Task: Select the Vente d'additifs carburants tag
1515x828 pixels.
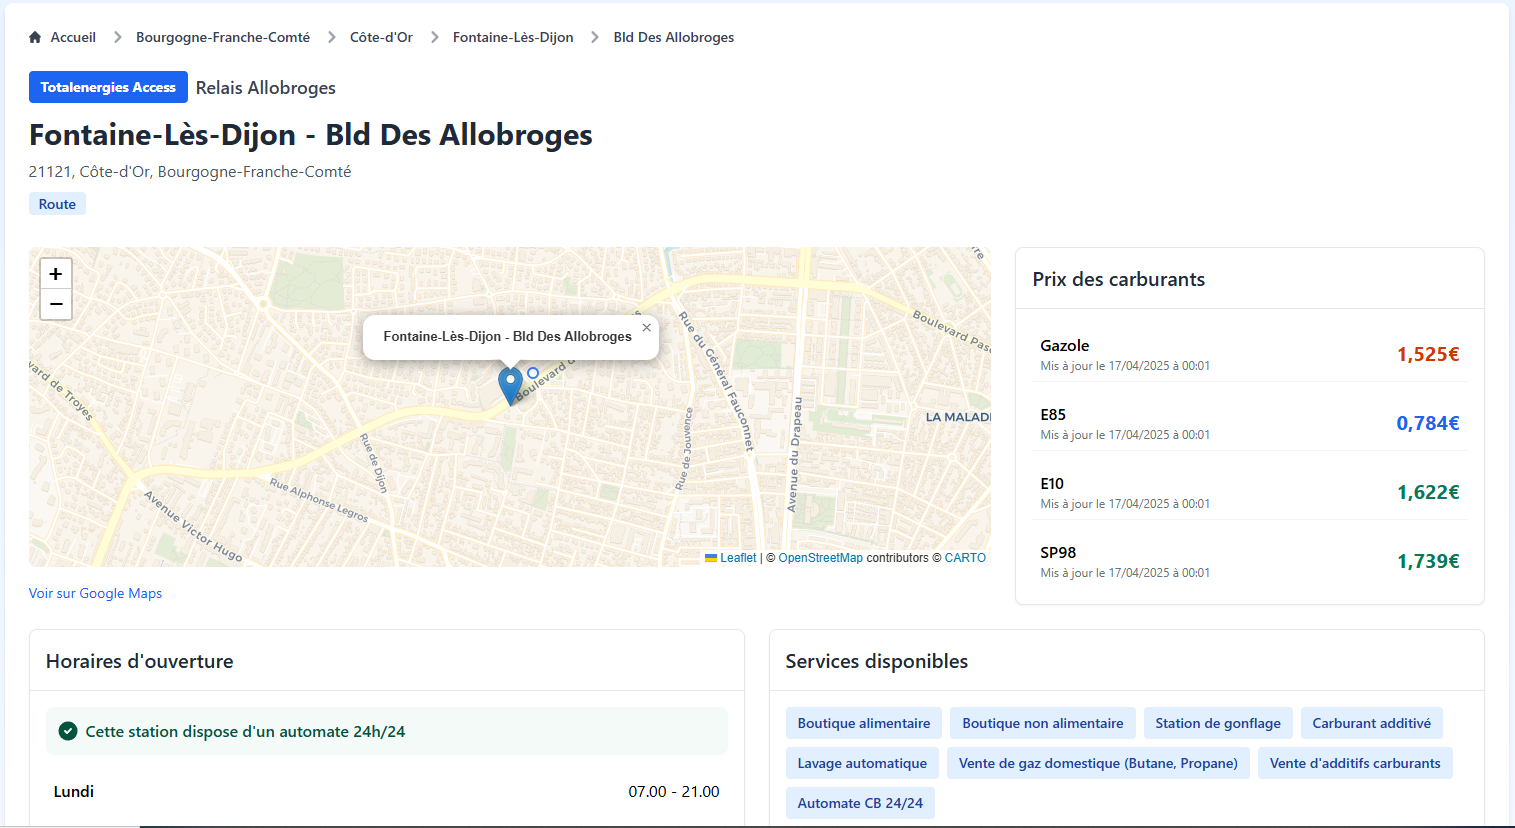Action: (x=1355, y=763)
